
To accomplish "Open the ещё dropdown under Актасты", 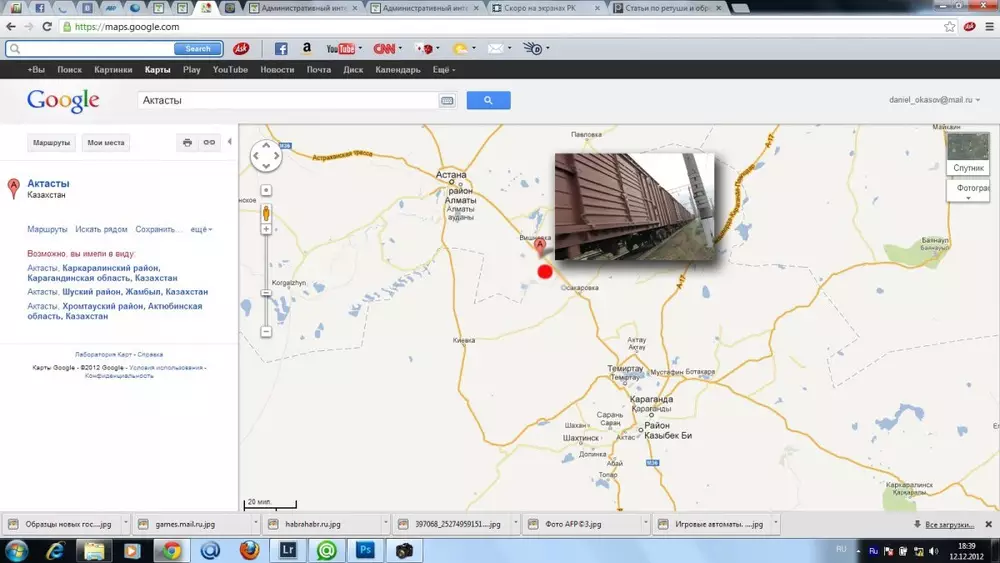I will coord(201,230).
